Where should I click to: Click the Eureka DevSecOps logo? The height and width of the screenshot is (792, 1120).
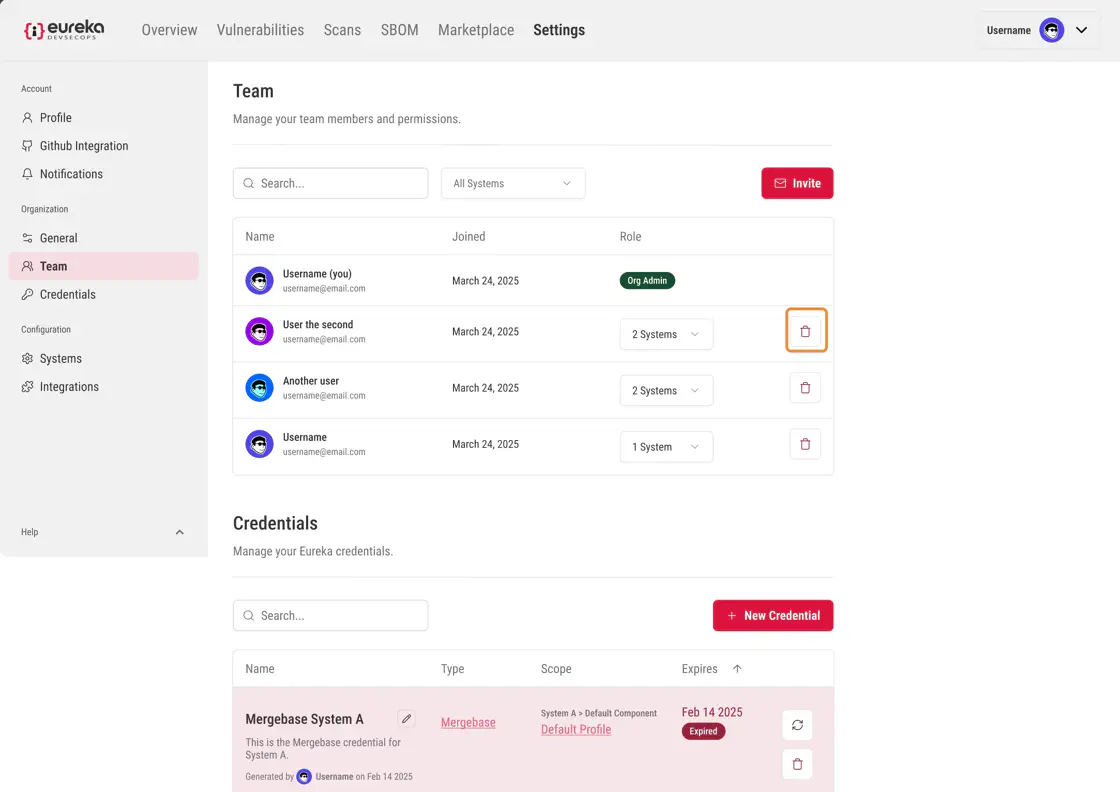point(64,30)
